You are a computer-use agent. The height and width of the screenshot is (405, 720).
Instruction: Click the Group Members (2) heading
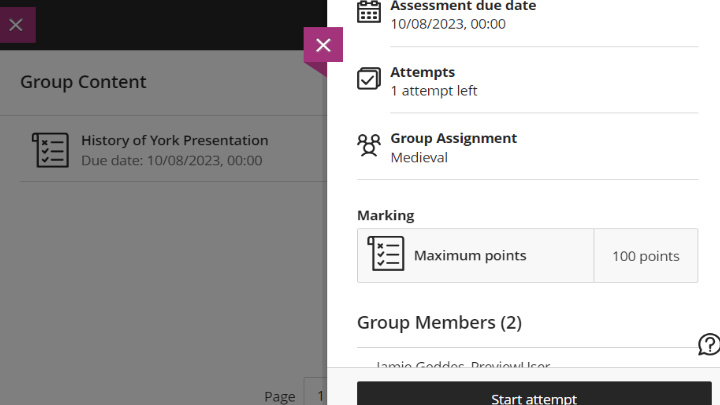(439, 322)
